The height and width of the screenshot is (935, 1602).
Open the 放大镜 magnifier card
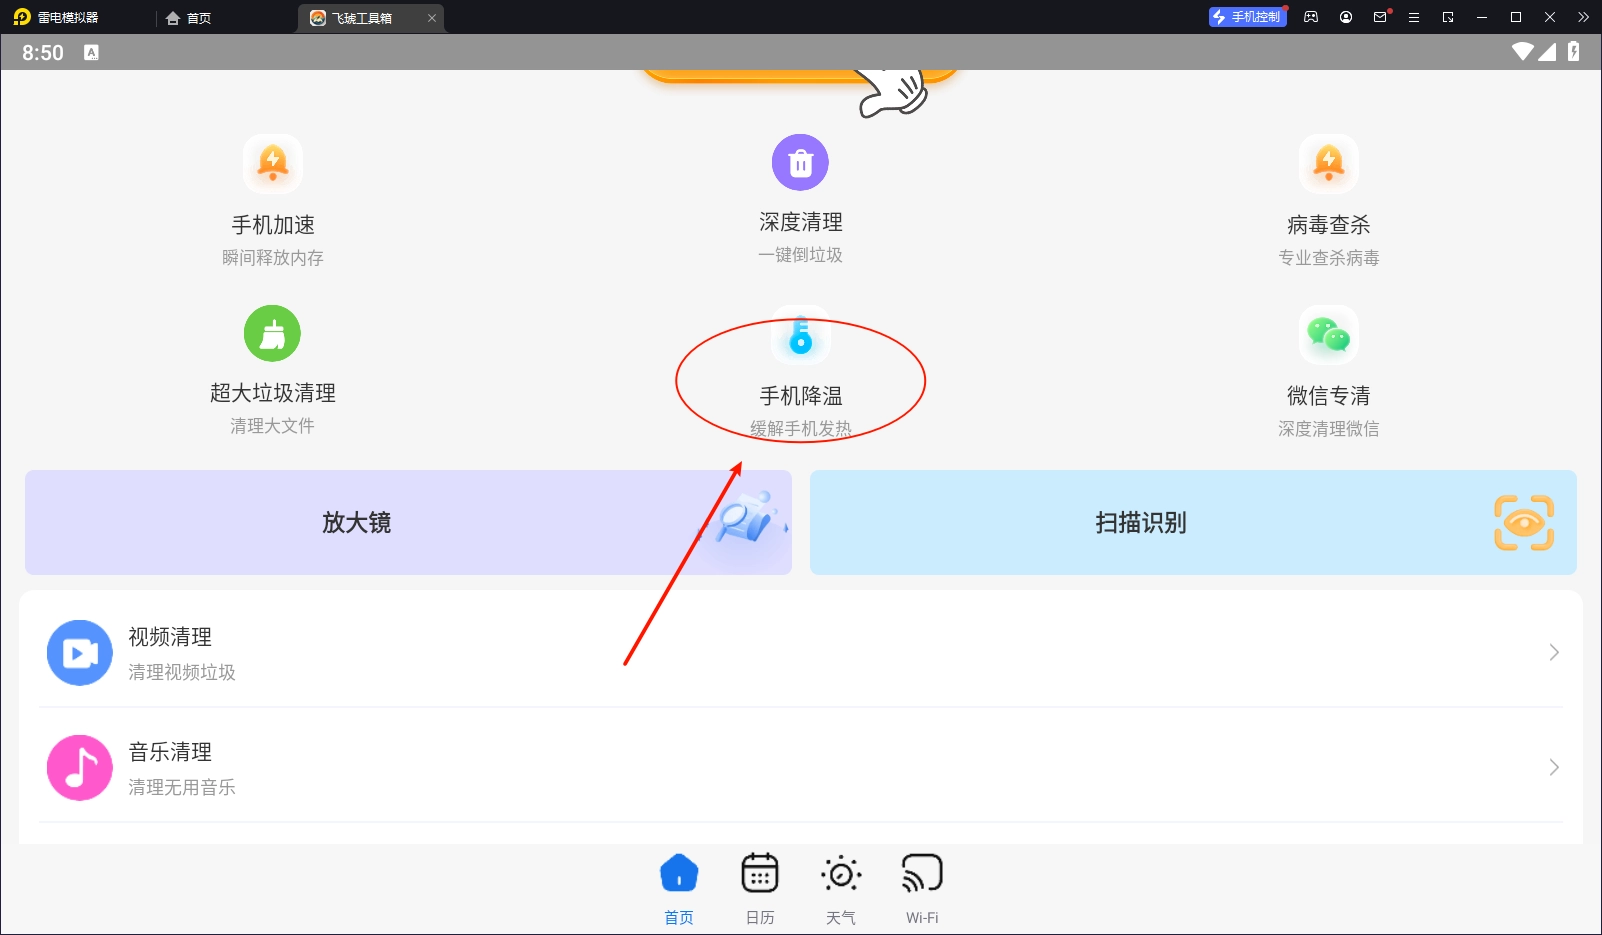point(408,522)
